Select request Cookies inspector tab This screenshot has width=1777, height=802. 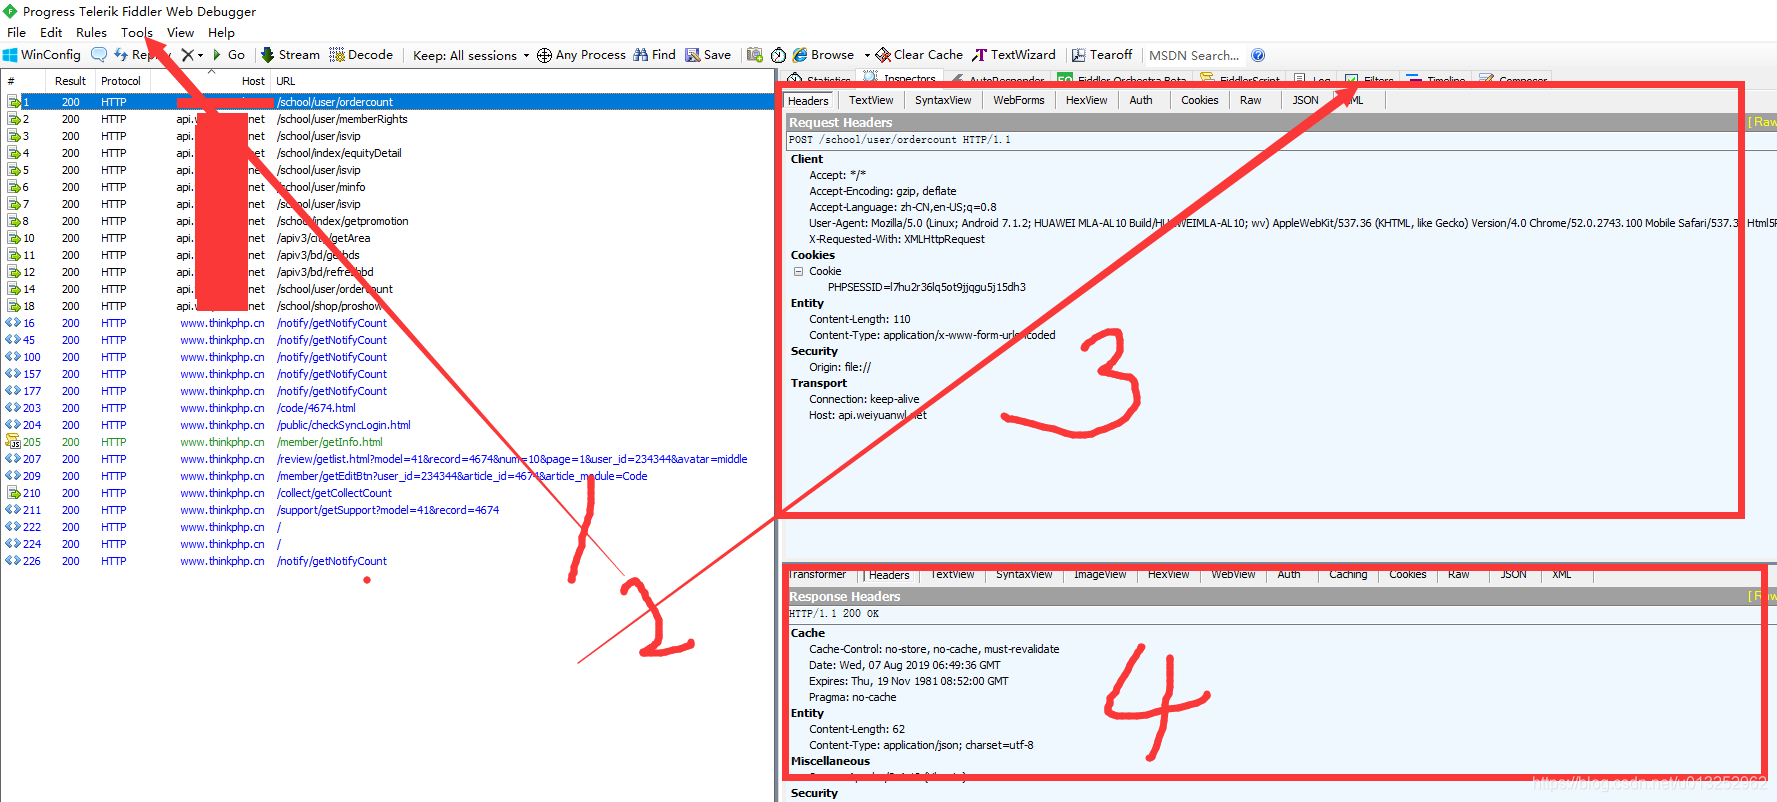tap(1199, 100)
